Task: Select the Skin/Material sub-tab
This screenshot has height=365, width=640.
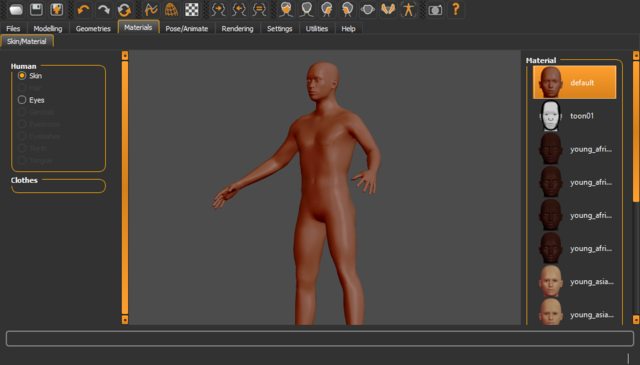Action: pos(27,41)
